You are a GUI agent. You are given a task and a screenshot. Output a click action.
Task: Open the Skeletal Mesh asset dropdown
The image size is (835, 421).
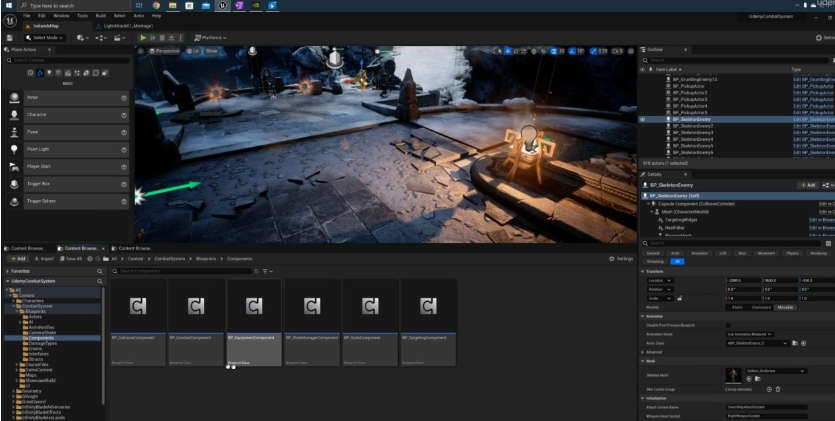pyautogui.click(x=776, y=371)
